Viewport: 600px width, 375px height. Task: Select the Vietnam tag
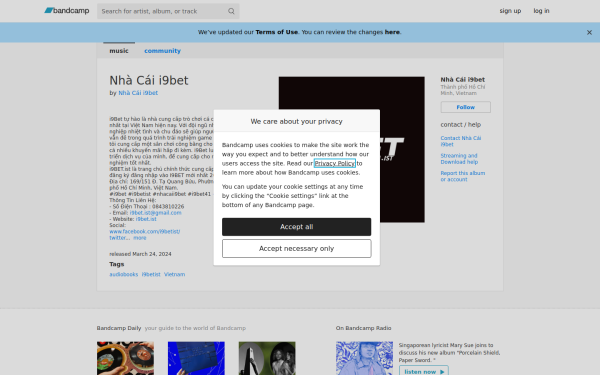coord(174,274)
